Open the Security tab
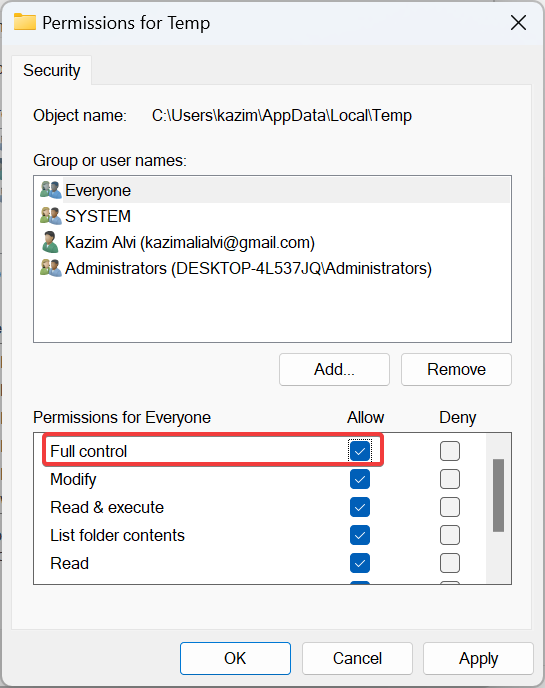The height and width of the screenshot is (688, 545). (51, 70)
